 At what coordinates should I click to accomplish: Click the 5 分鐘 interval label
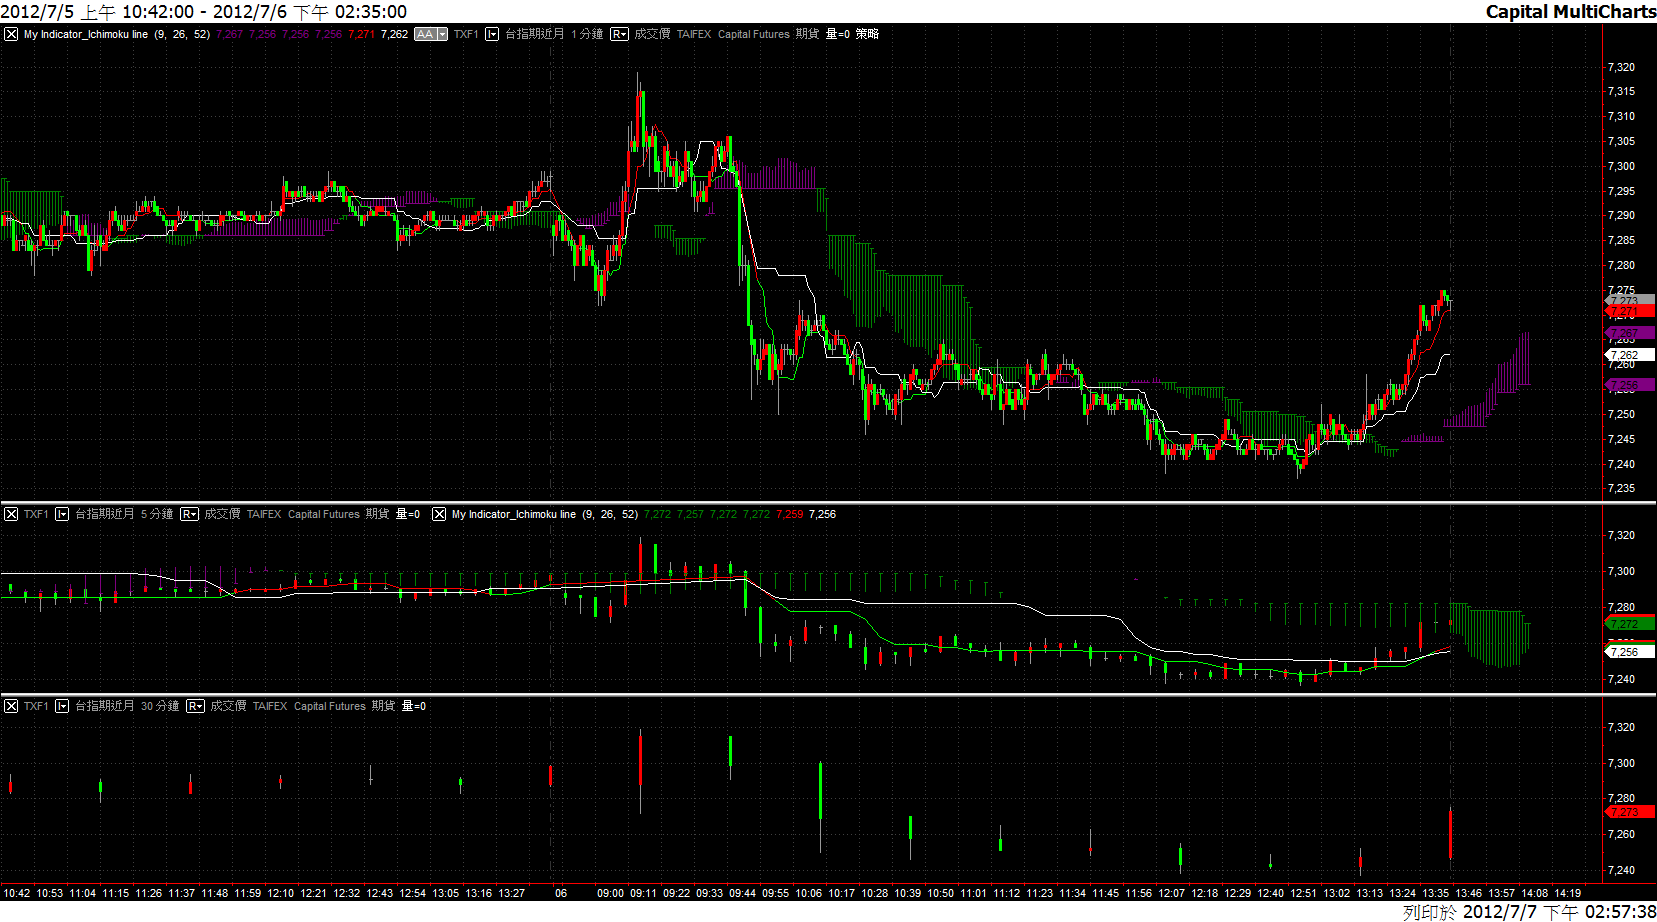(157, 514)
